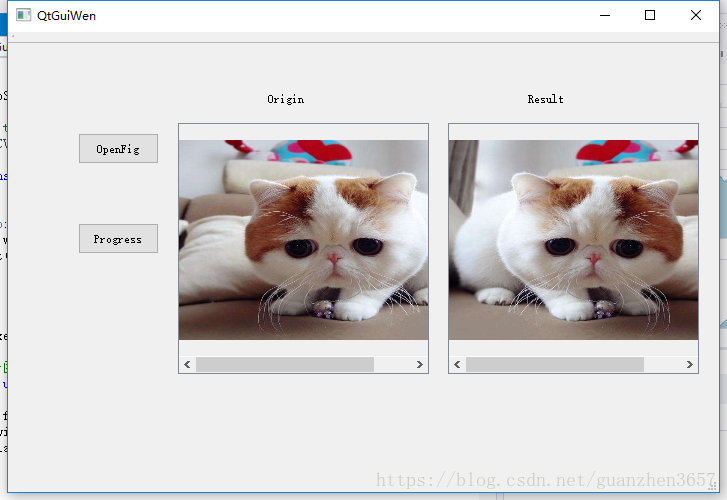727x500 pixels.
Task: Minimize the QtGuiWen window
Action: point(605,15)
